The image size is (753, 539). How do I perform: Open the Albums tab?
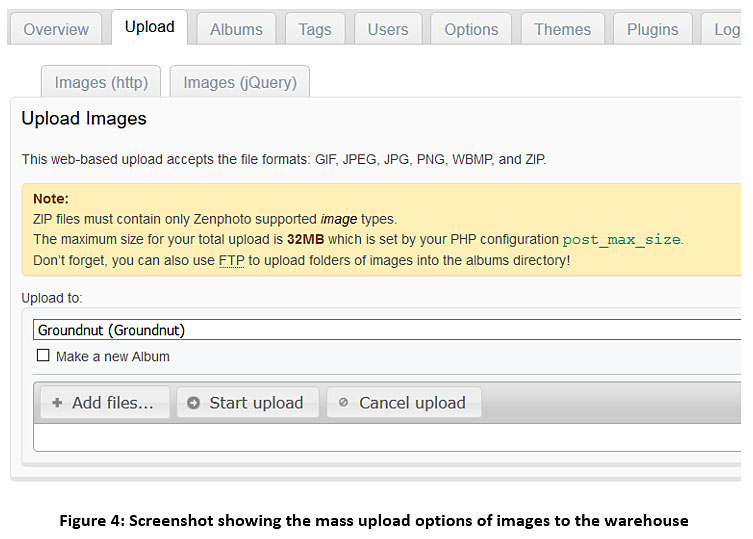coord(236,29)
